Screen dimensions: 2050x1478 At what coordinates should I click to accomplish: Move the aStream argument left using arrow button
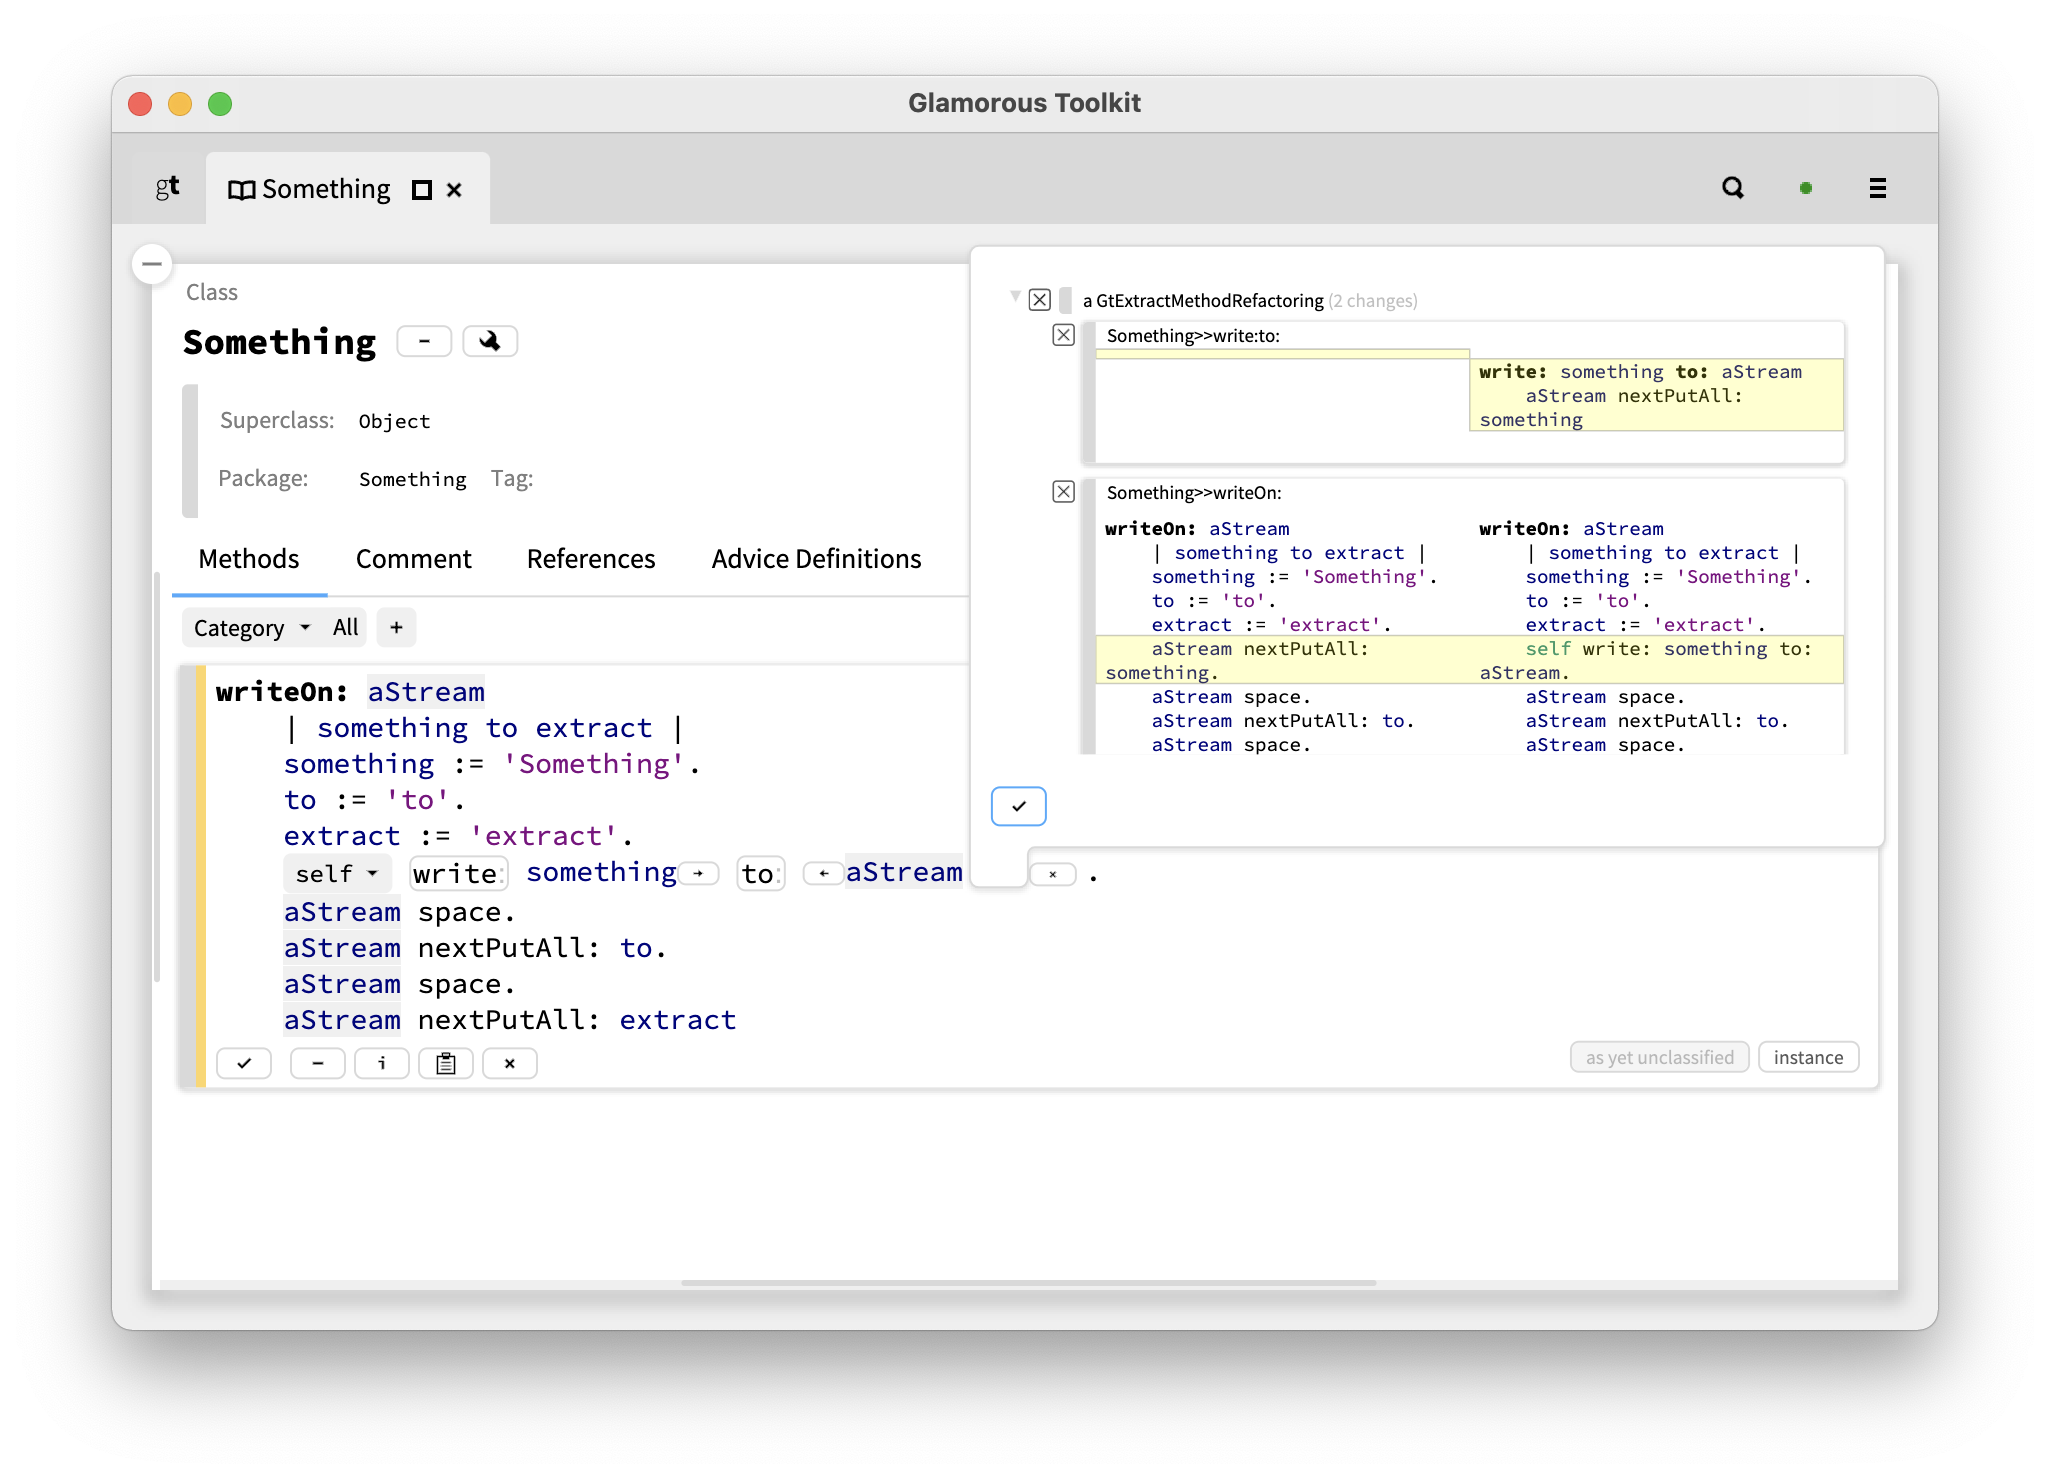[x=823, y=874]
